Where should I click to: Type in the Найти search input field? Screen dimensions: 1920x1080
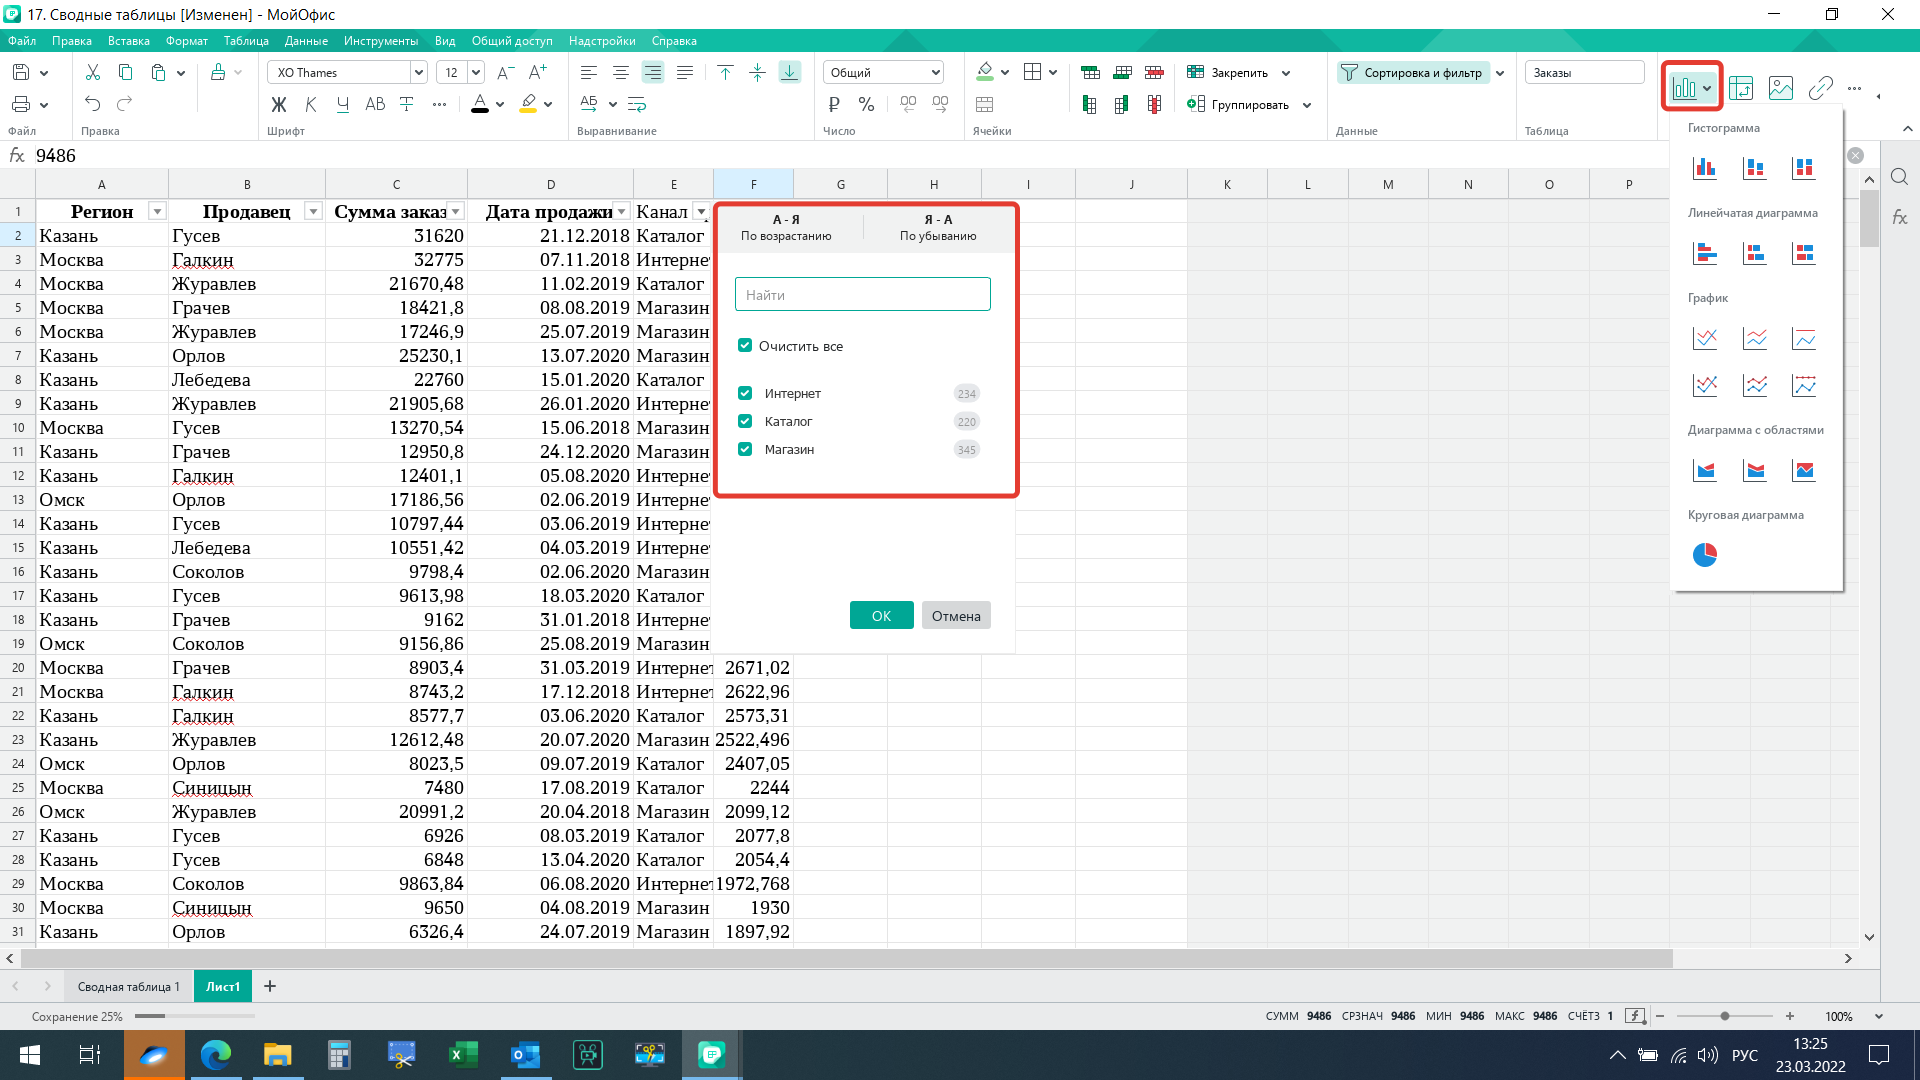pos(864,293)
